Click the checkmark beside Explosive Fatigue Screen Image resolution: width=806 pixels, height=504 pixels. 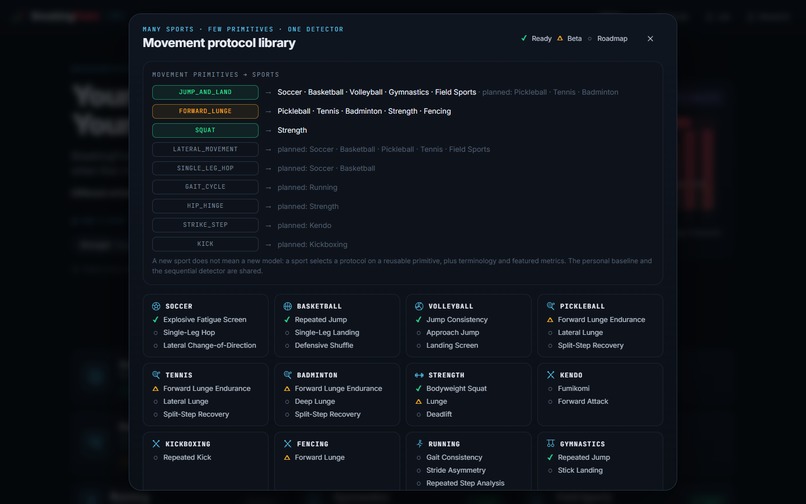pyautogui.click(x=155, y=319)
